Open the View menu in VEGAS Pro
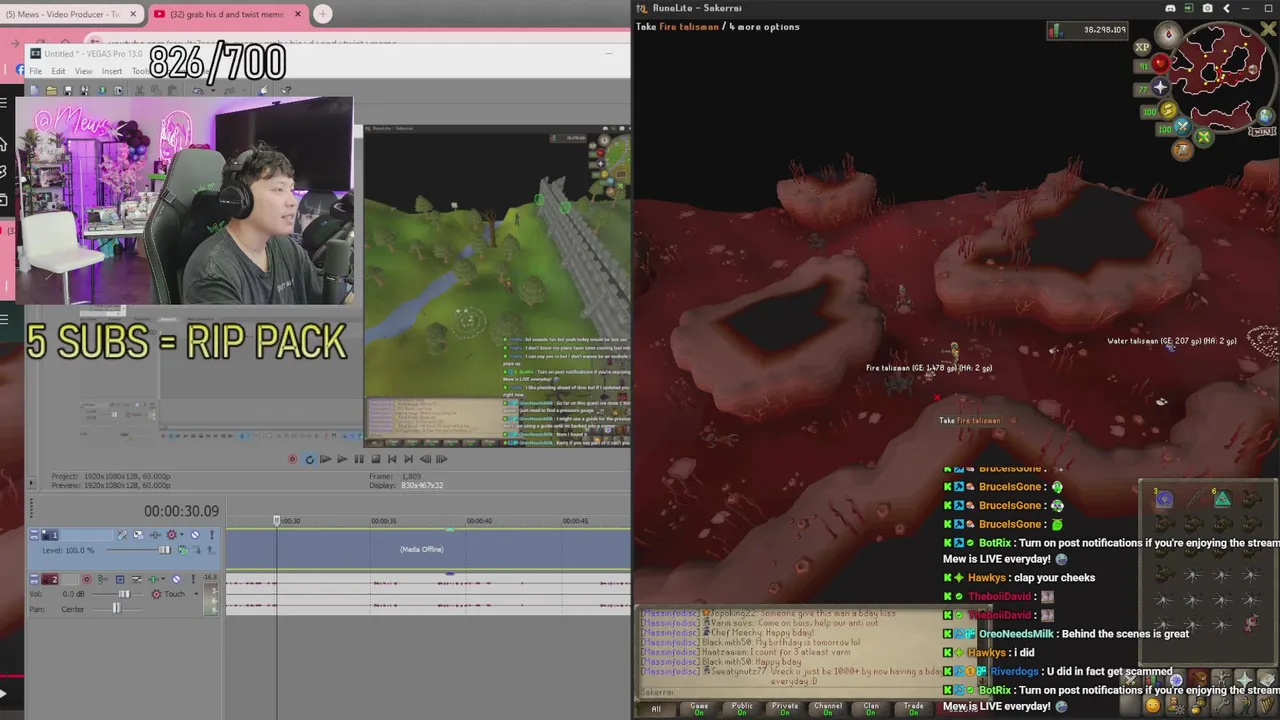Viewport: 1280px width, 720px height. [84, 71]
